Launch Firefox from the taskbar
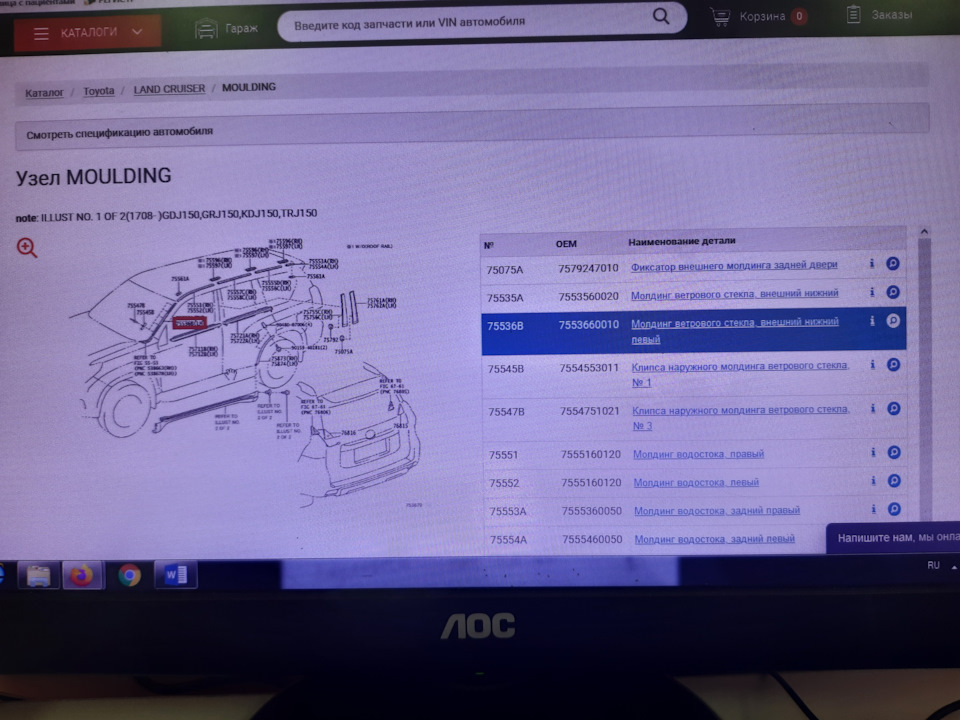The image size is (960, 720). (x=83, y=575)
